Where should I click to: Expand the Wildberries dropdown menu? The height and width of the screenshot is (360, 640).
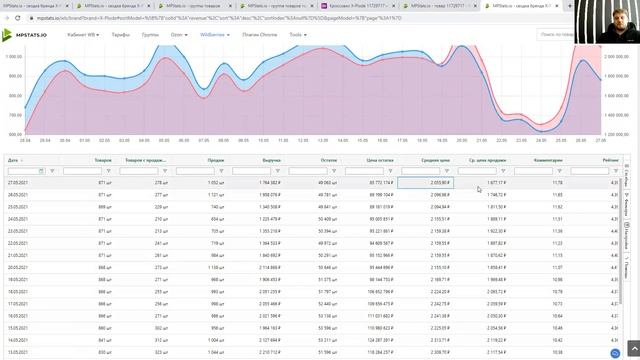(215, 35)
